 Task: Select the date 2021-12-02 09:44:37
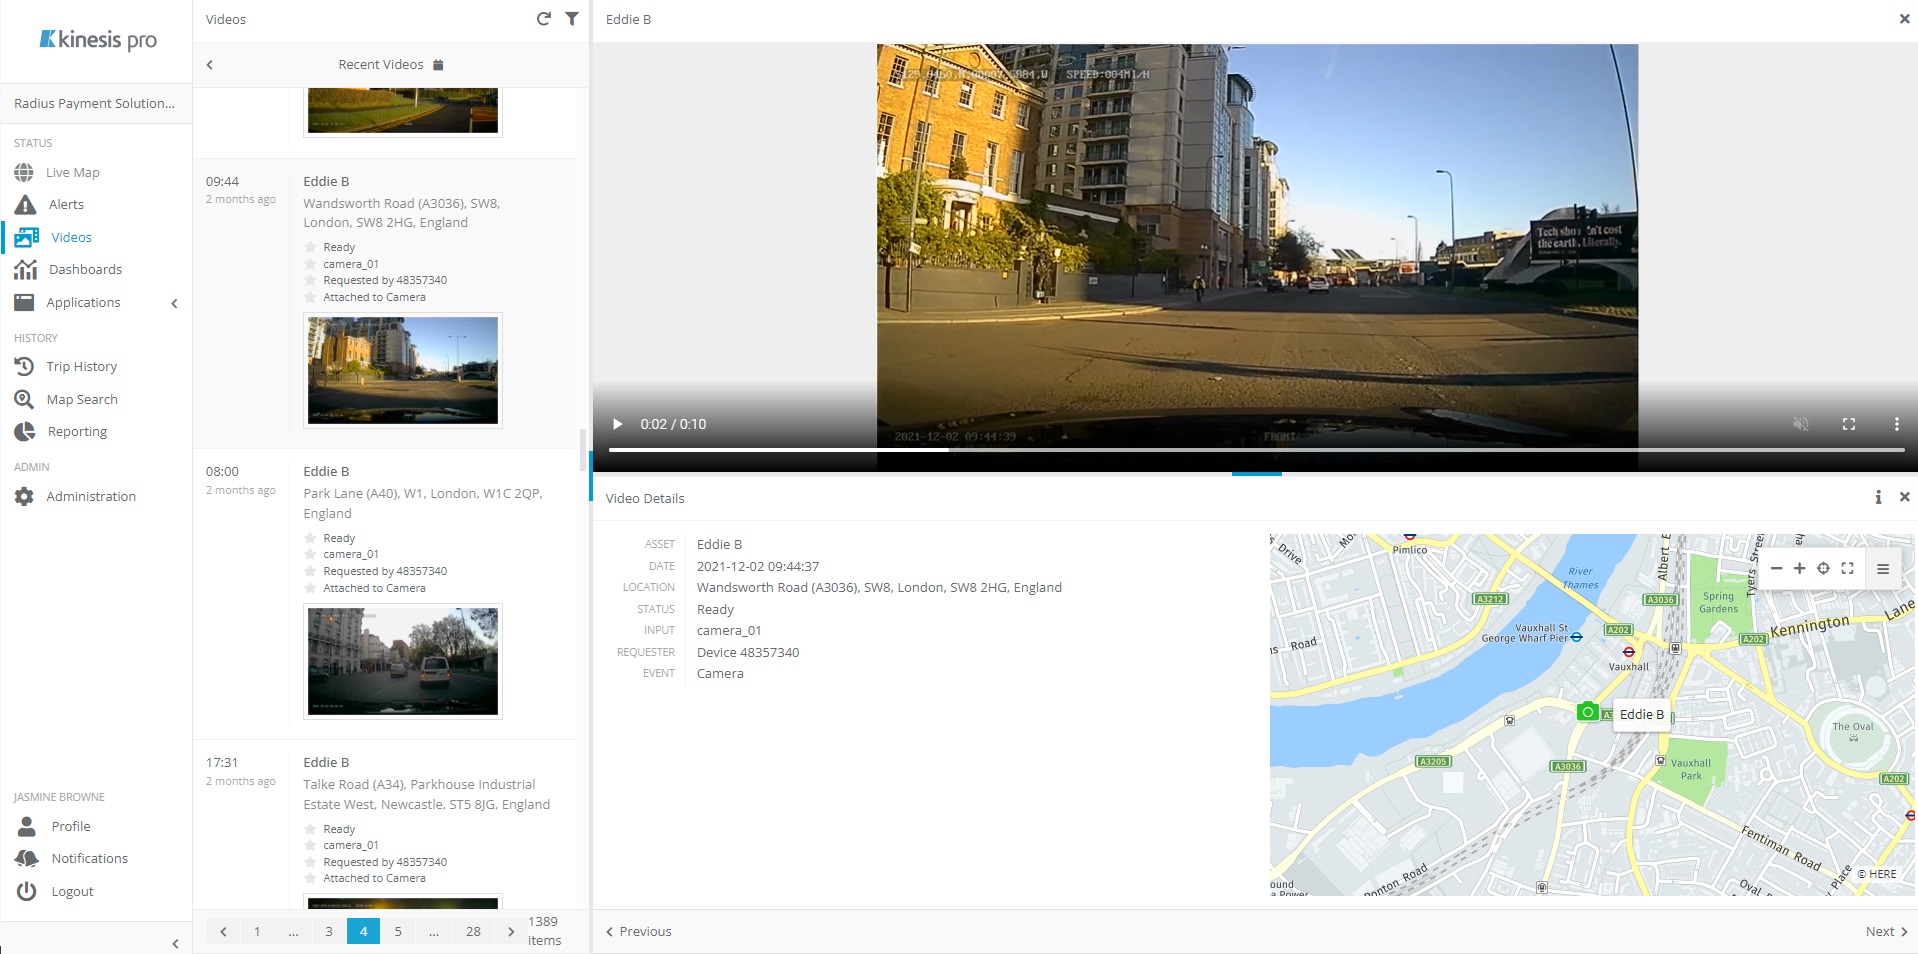click(x=758, y=566)
